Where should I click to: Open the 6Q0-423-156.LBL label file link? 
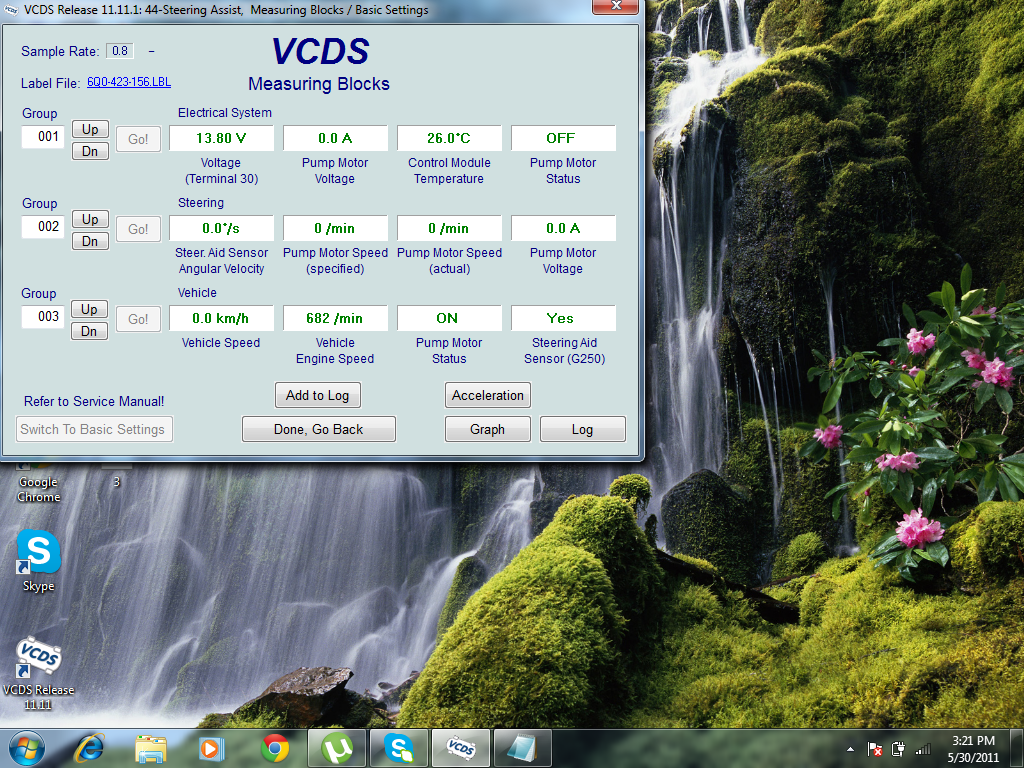click(x=129, y=83)
